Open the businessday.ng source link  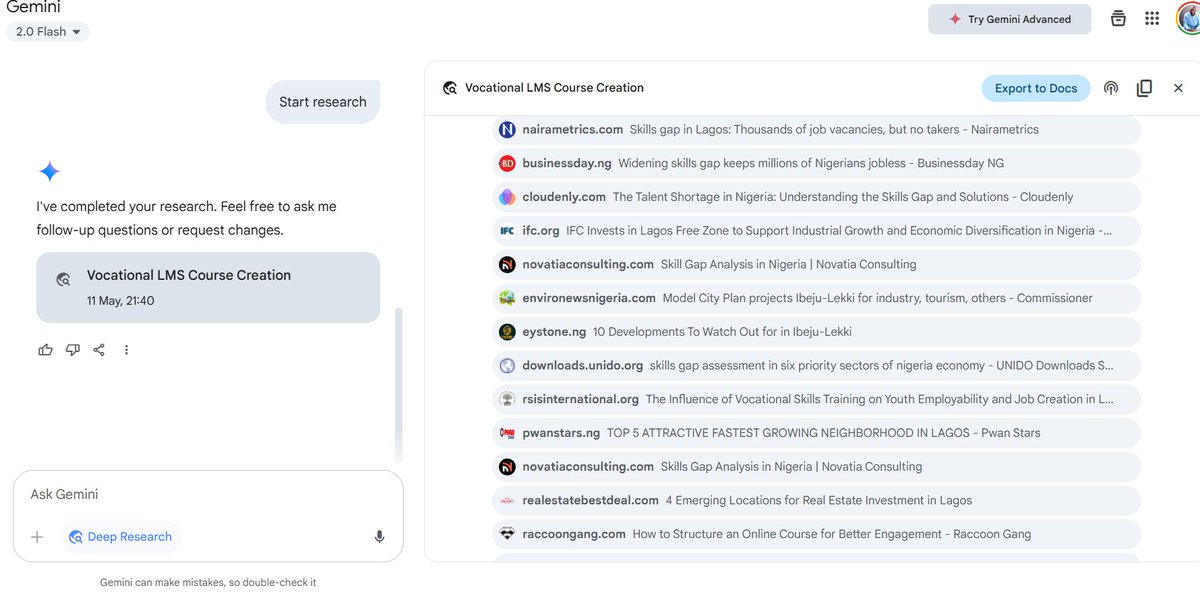(x=817, y=163)
